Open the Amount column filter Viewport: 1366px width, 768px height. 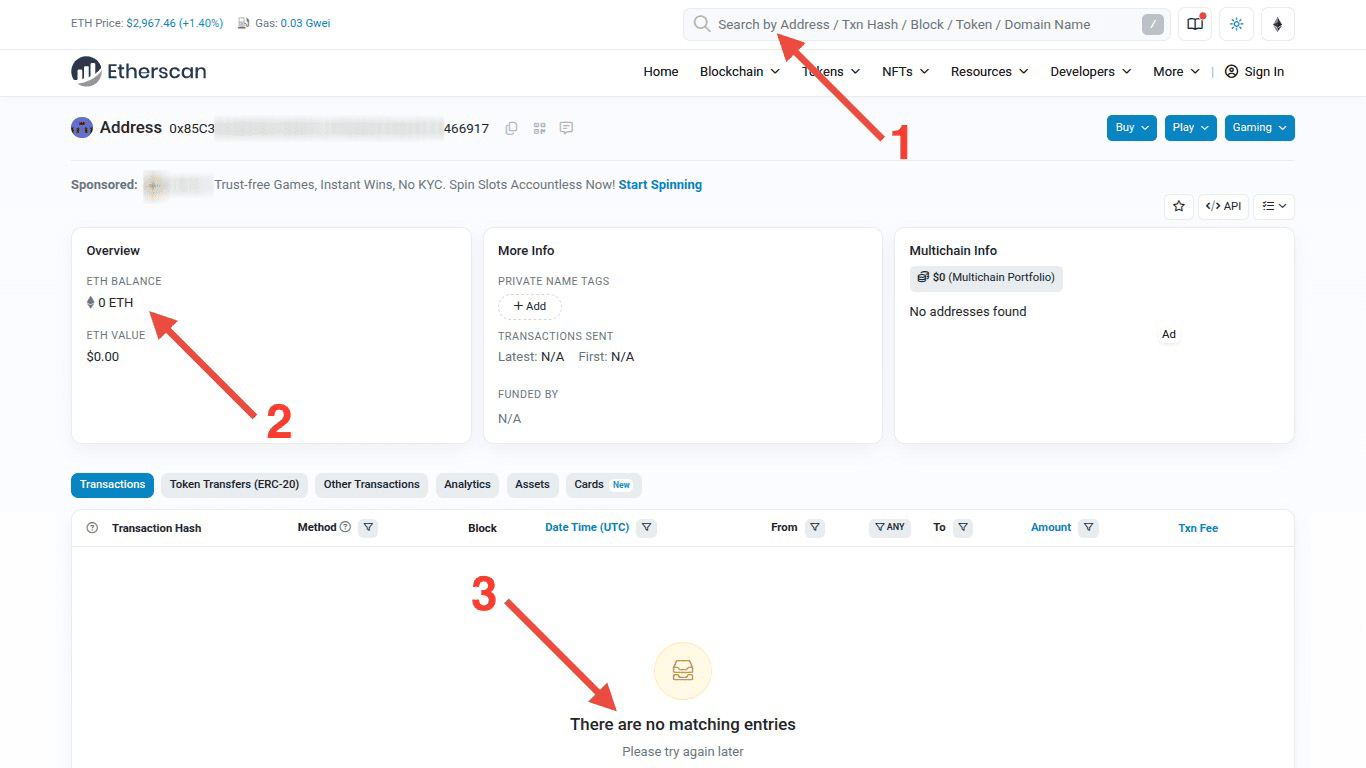1088,527
